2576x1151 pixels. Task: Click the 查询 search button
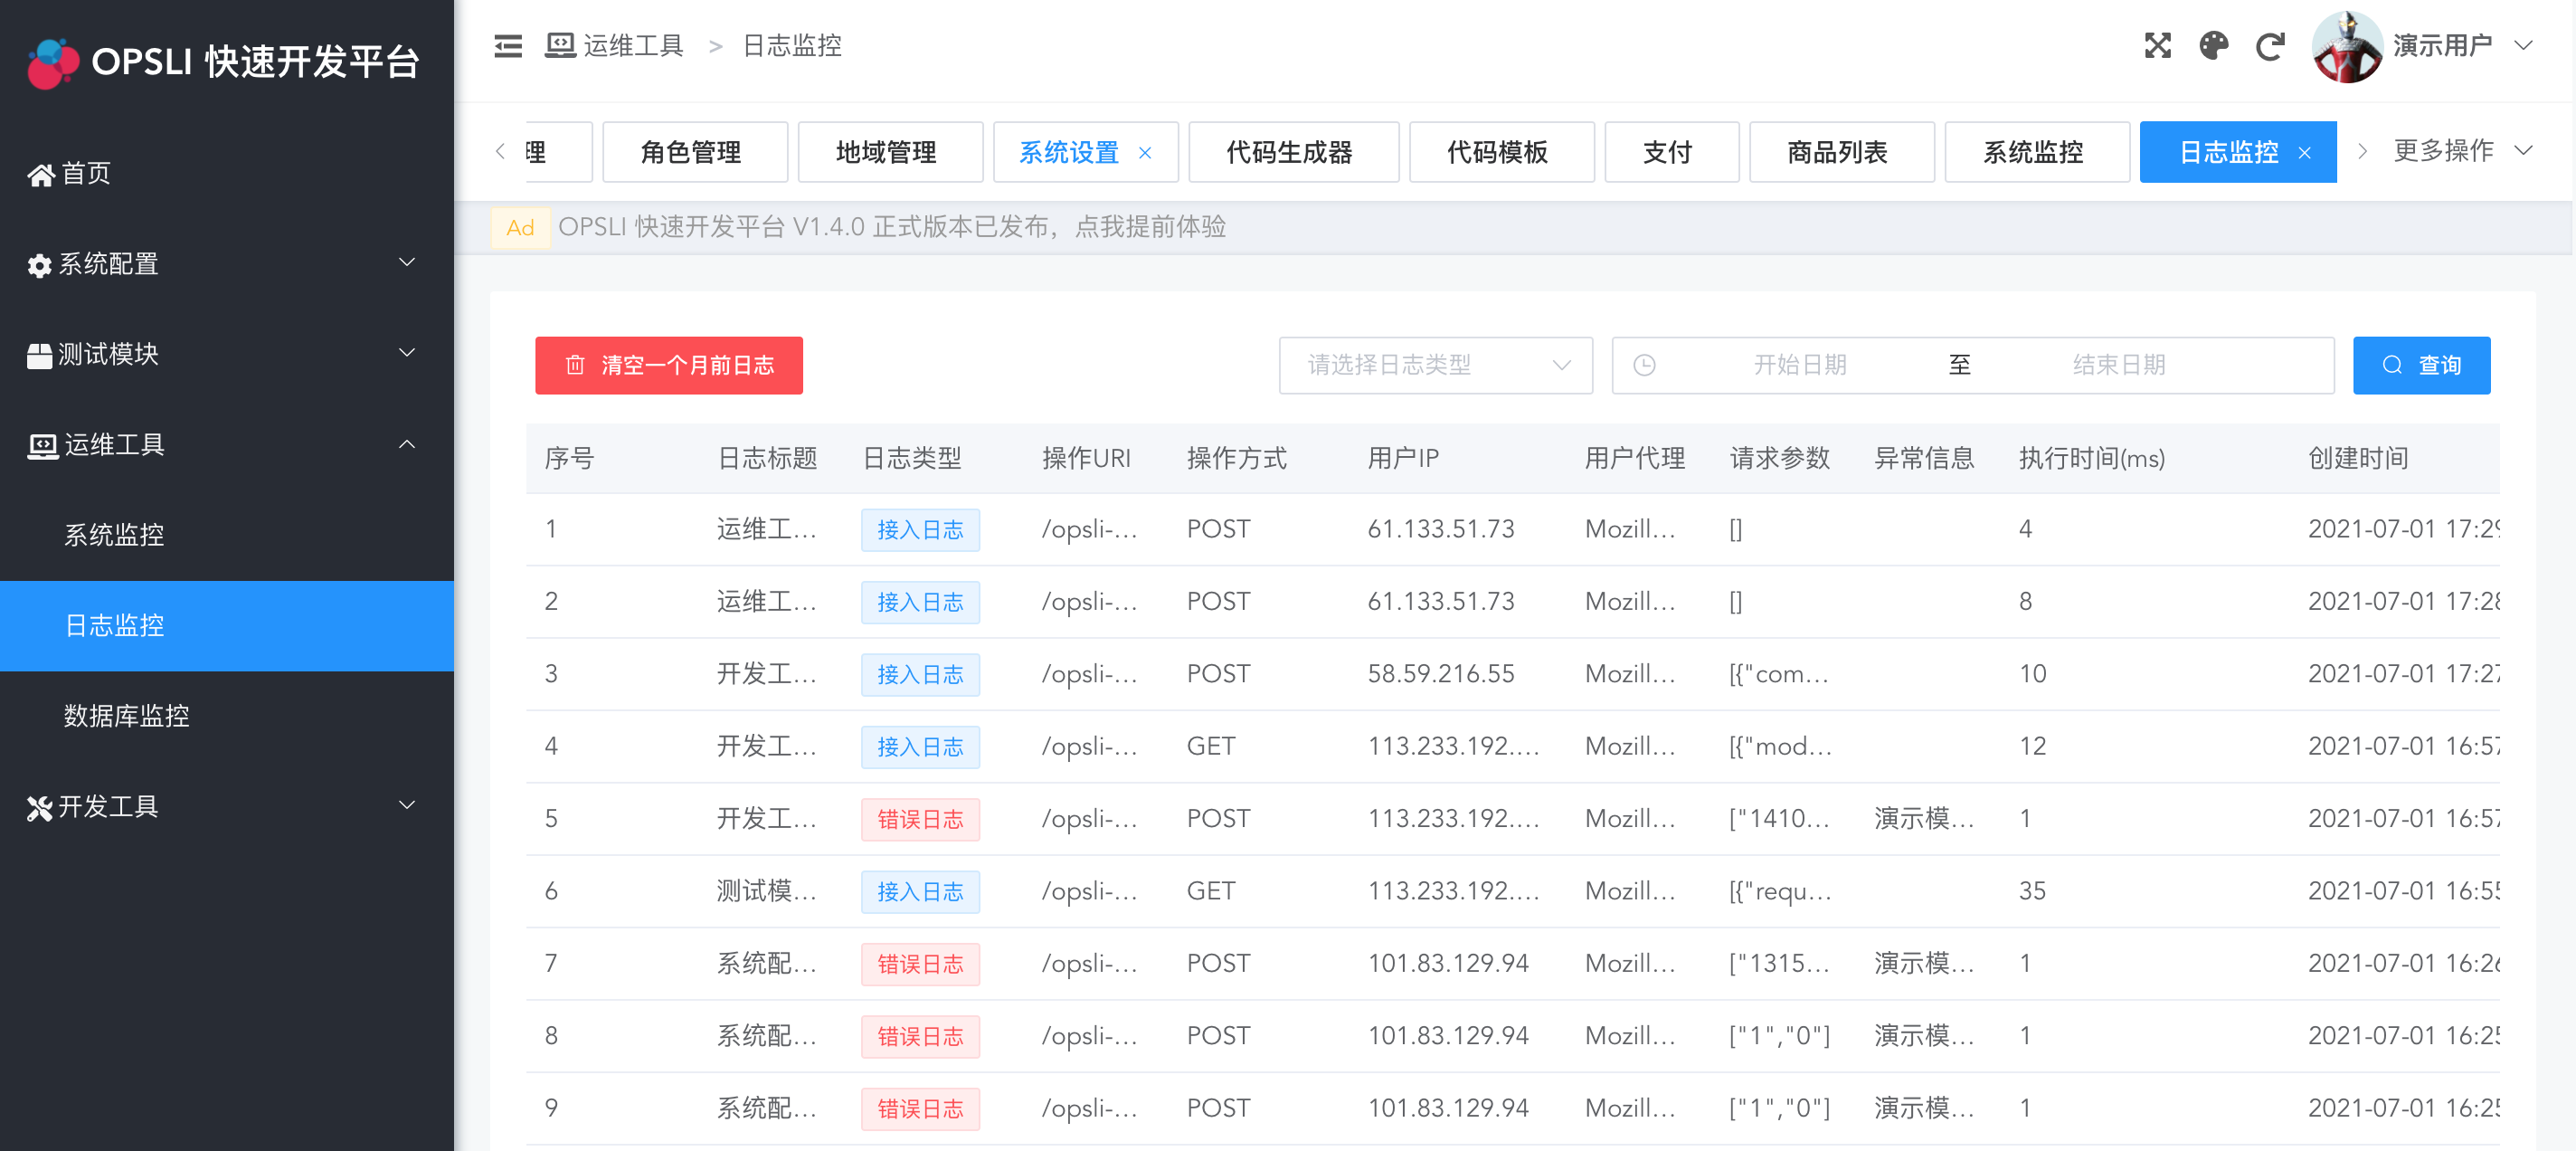coord(2420,365)
